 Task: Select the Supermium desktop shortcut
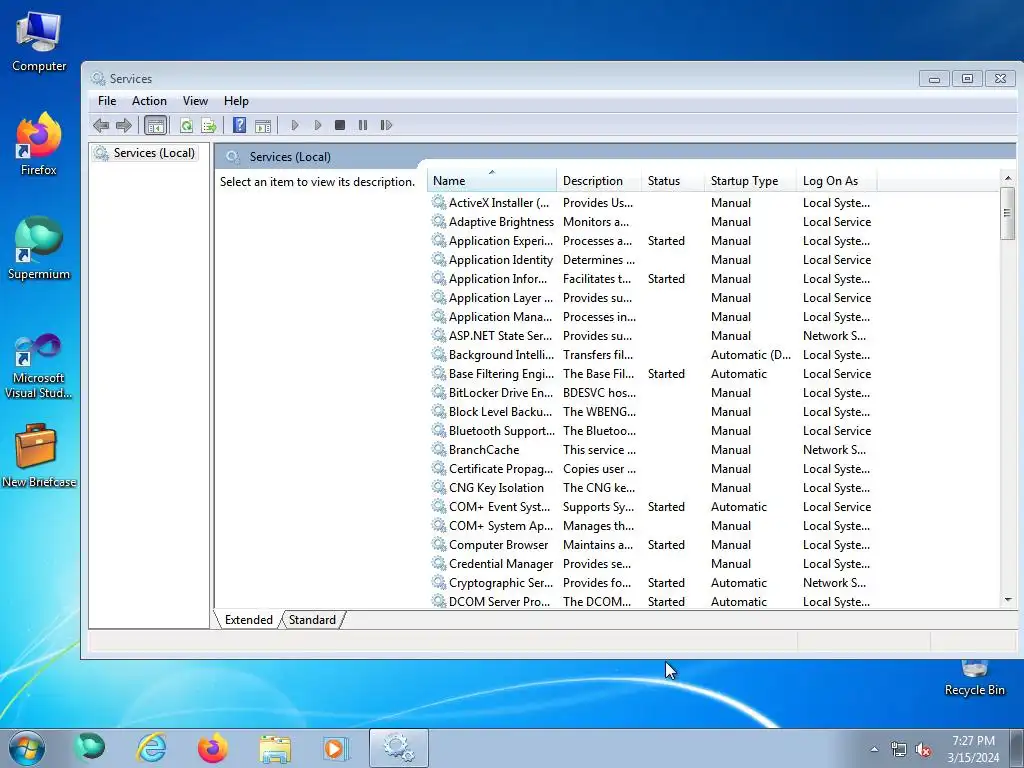pyautogui.click(x=39, y=248)
